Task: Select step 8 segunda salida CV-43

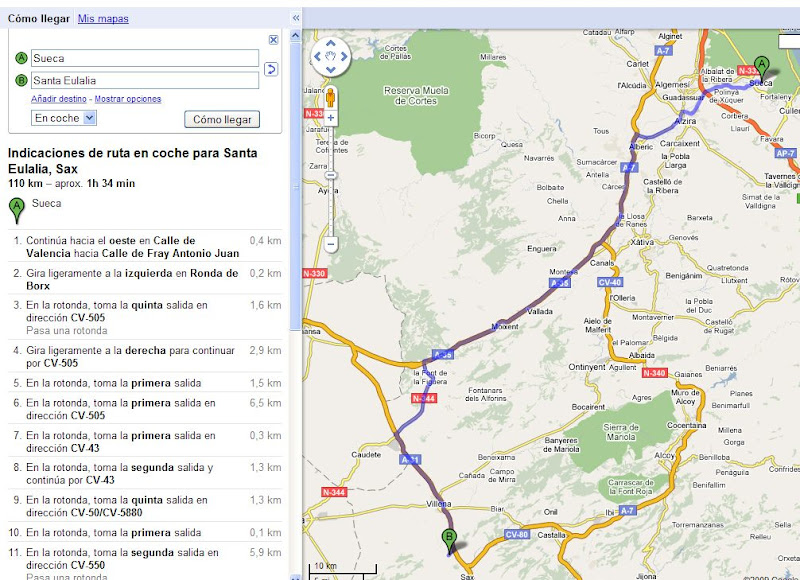Action: click(145, 473)
